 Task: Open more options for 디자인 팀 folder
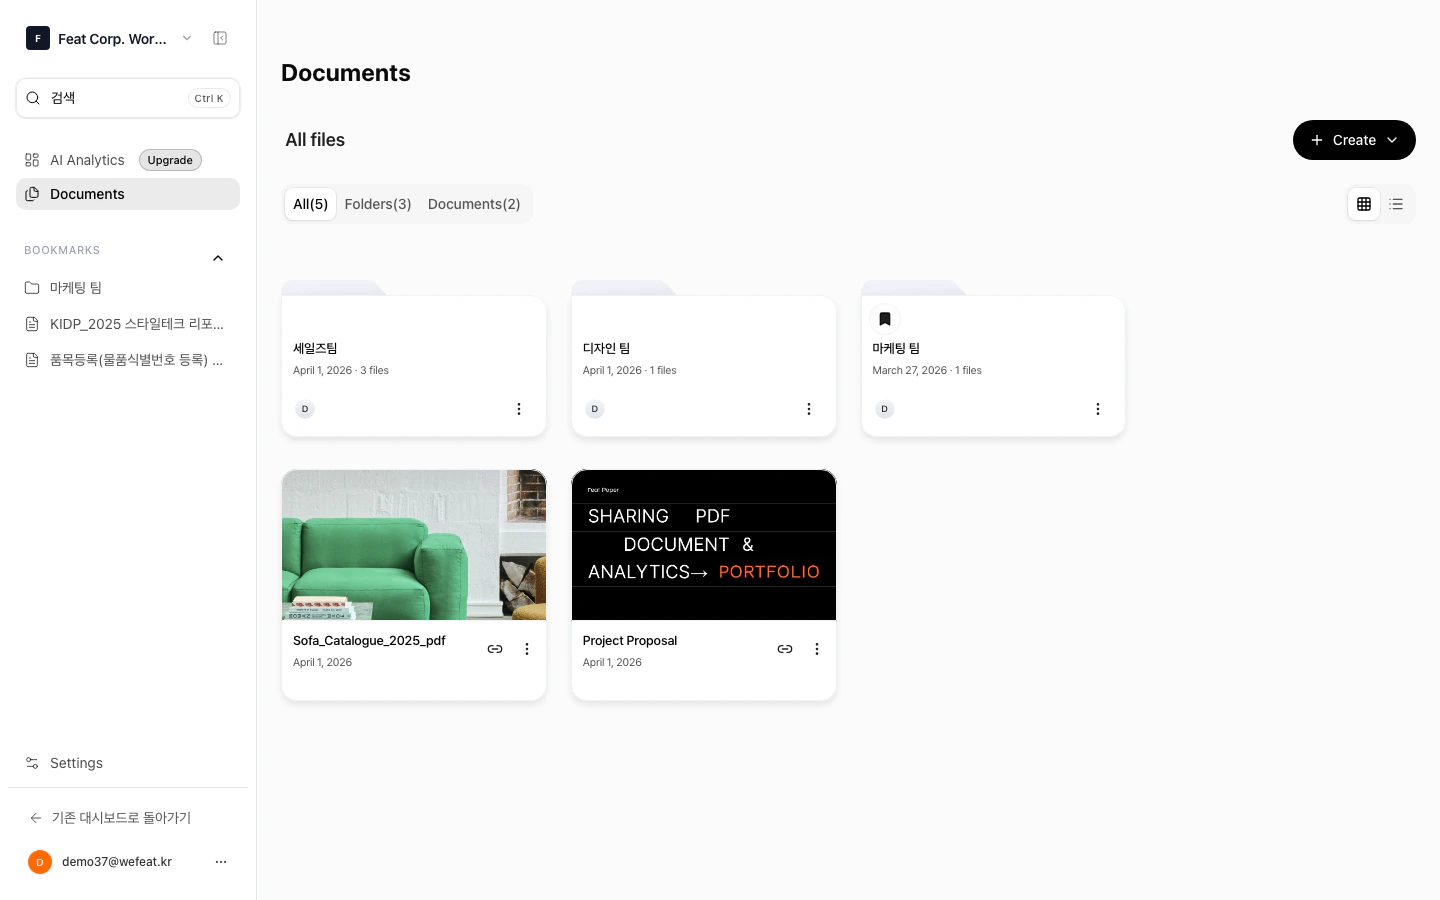click(x=809, y=409)
